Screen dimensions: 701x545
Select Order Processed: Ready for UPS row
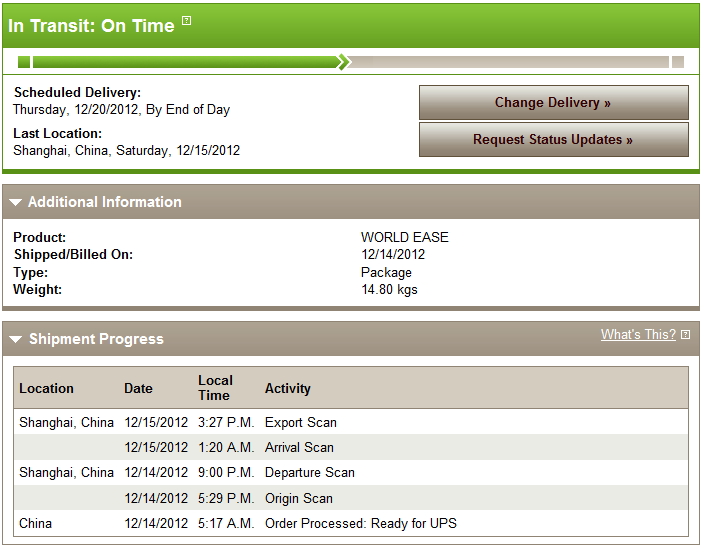click(351, 523)
